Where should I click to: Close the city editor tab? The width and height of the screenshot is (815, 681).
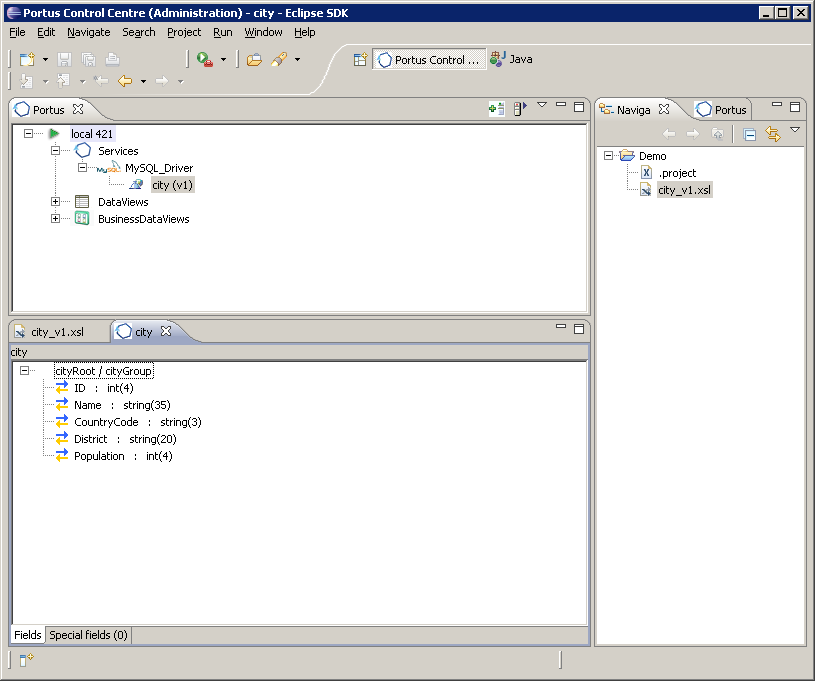(166, 331)
